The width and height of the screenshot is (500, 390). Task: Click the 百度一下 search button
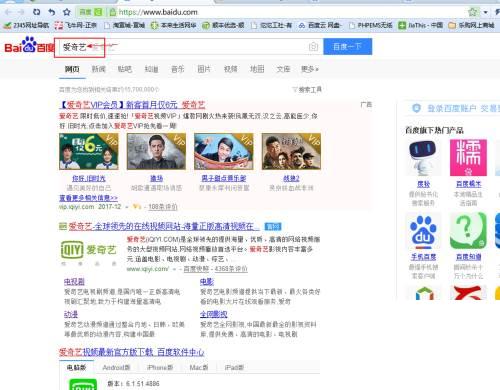click(x=348, y=47)
